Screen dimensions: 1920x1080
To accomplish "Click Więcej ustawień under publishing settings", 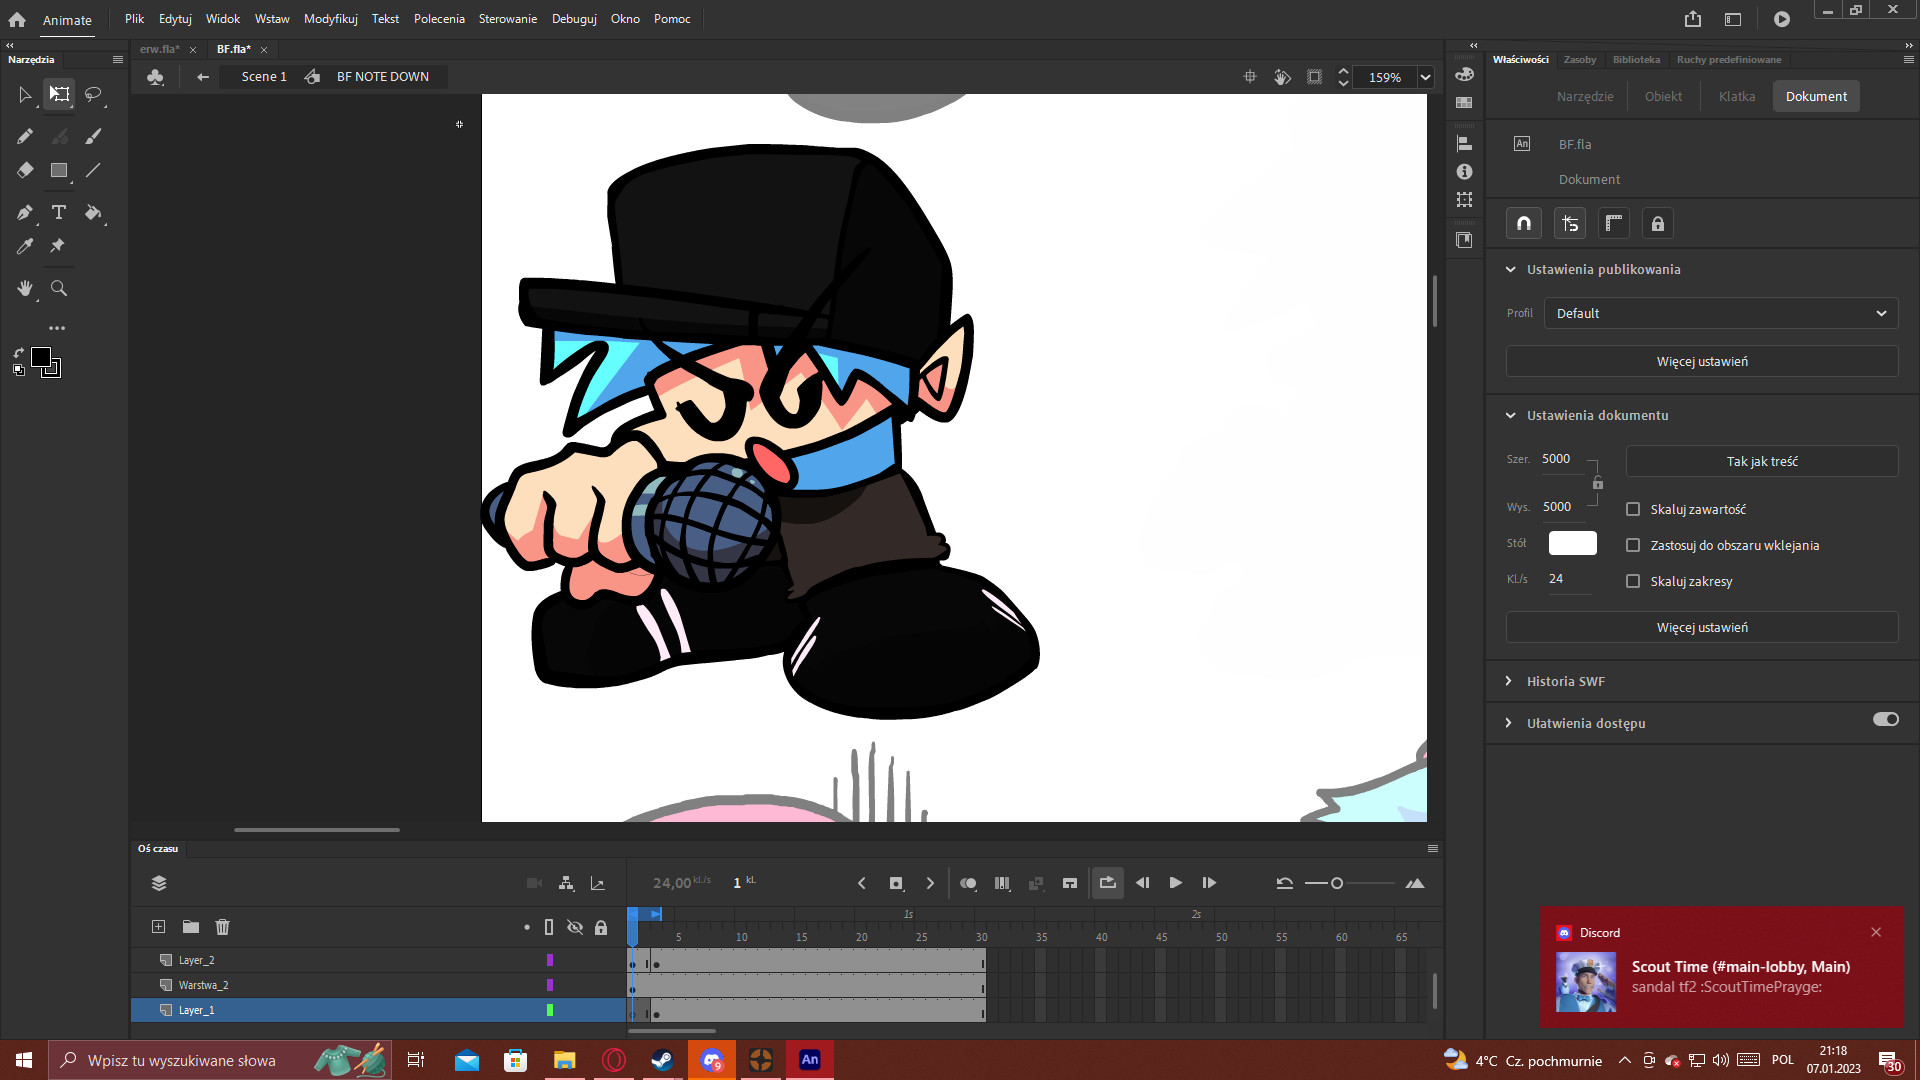I will coord(1702,361).
